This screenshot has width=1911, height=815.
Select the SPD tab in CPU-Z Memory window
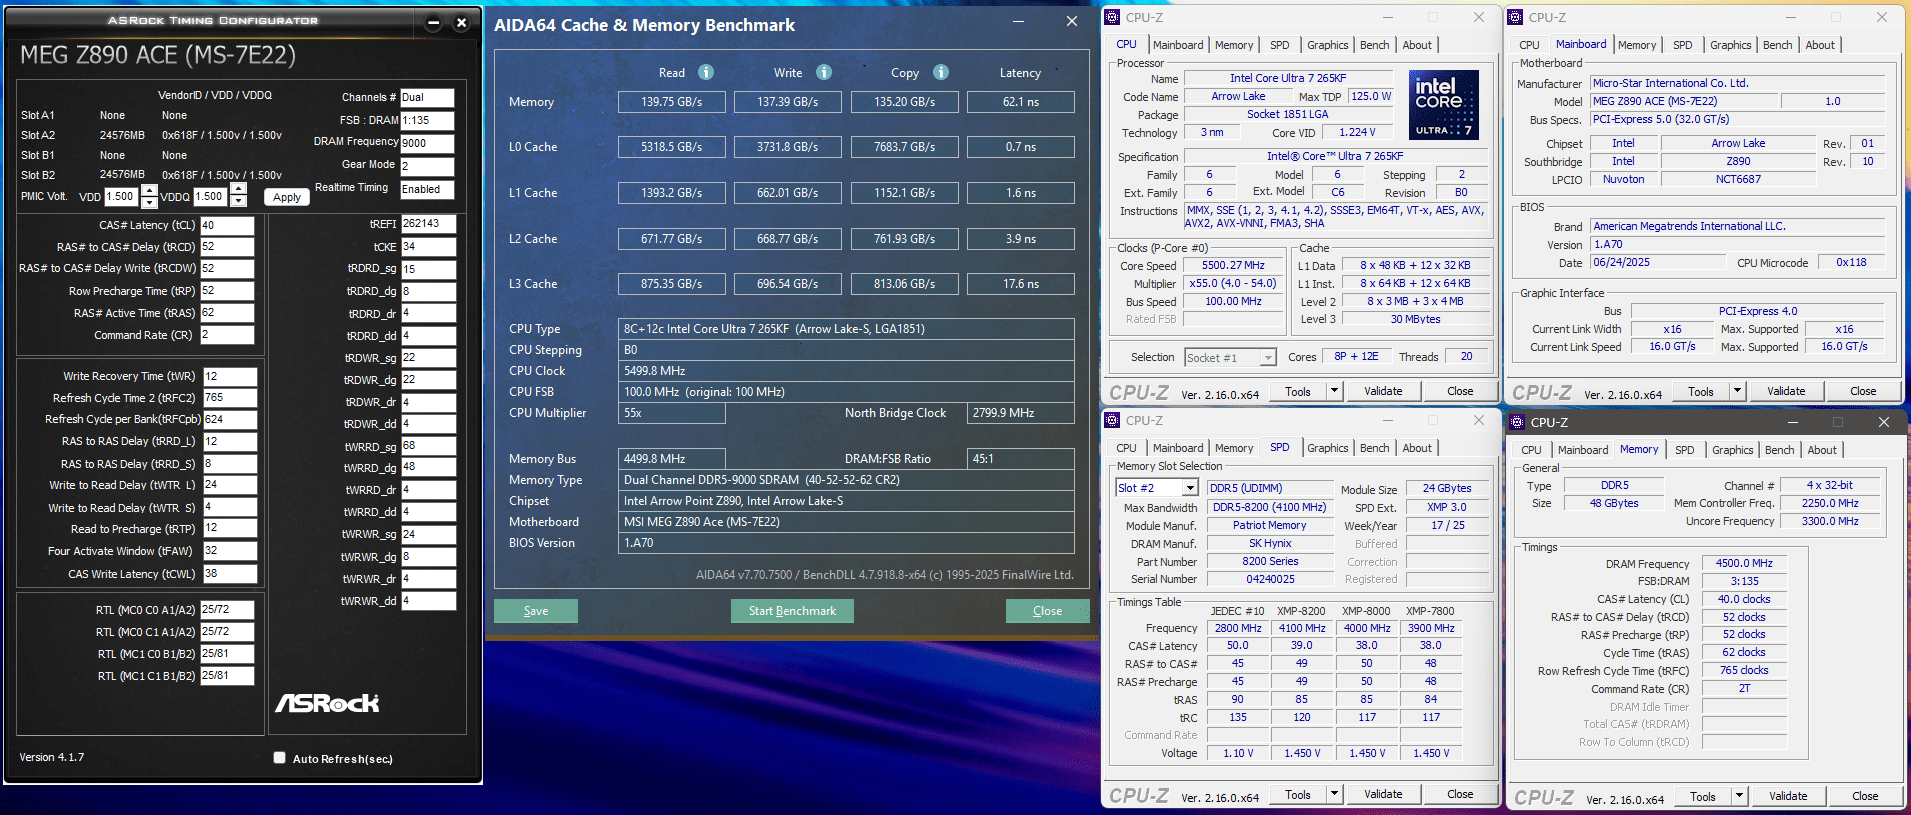[x=1685, y=450]
